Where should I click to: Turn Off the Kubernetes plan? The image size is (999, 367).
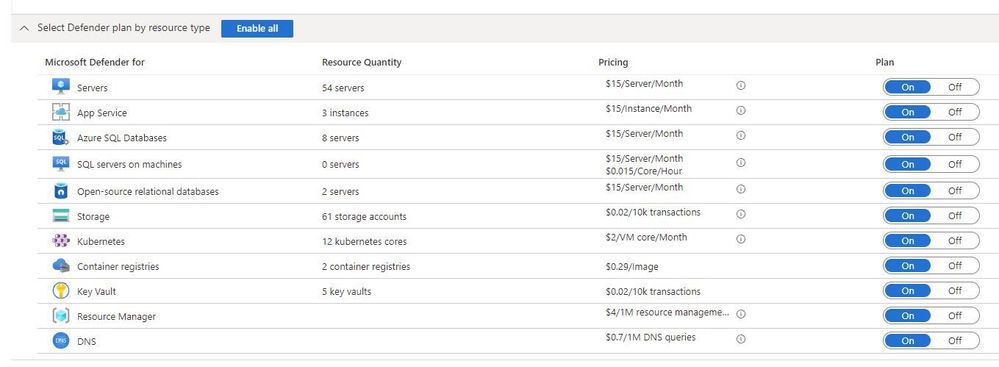coord(954,241)
